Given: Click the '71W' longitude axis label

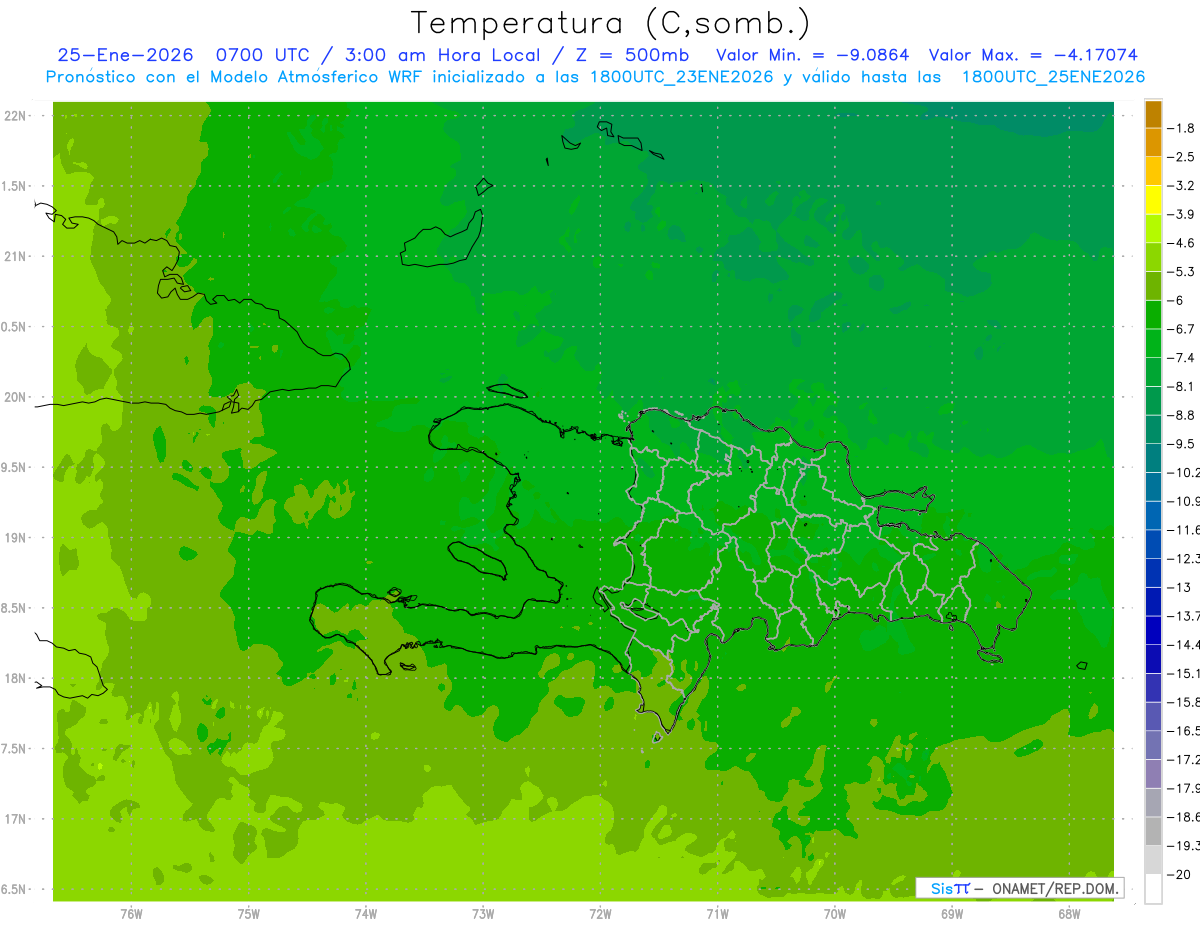Looking at the screenshot, I should 717,914.
